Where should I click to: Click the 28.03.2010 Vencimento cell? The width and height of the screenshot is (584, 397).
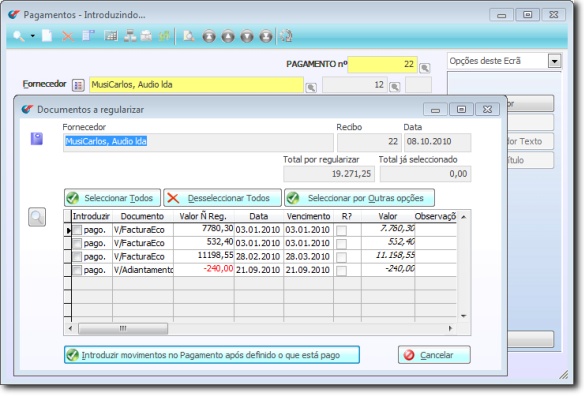pos(308,257)
